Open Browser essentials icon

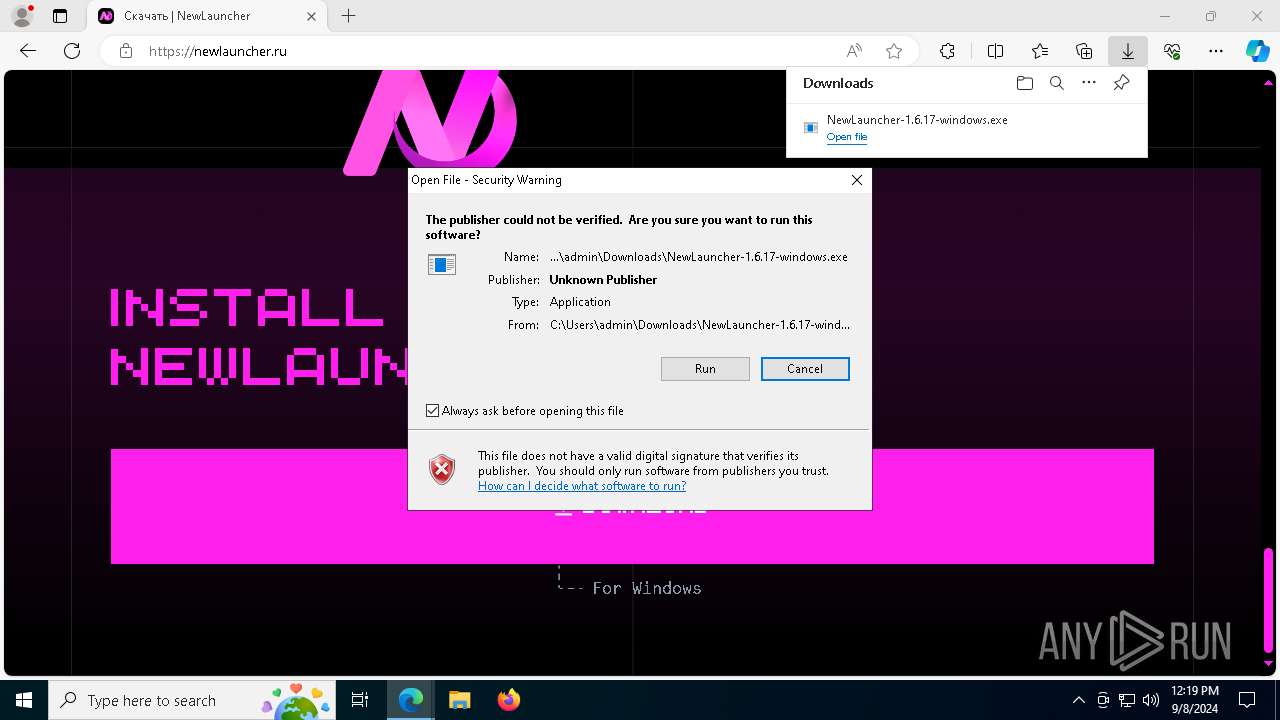(1172, 51)
